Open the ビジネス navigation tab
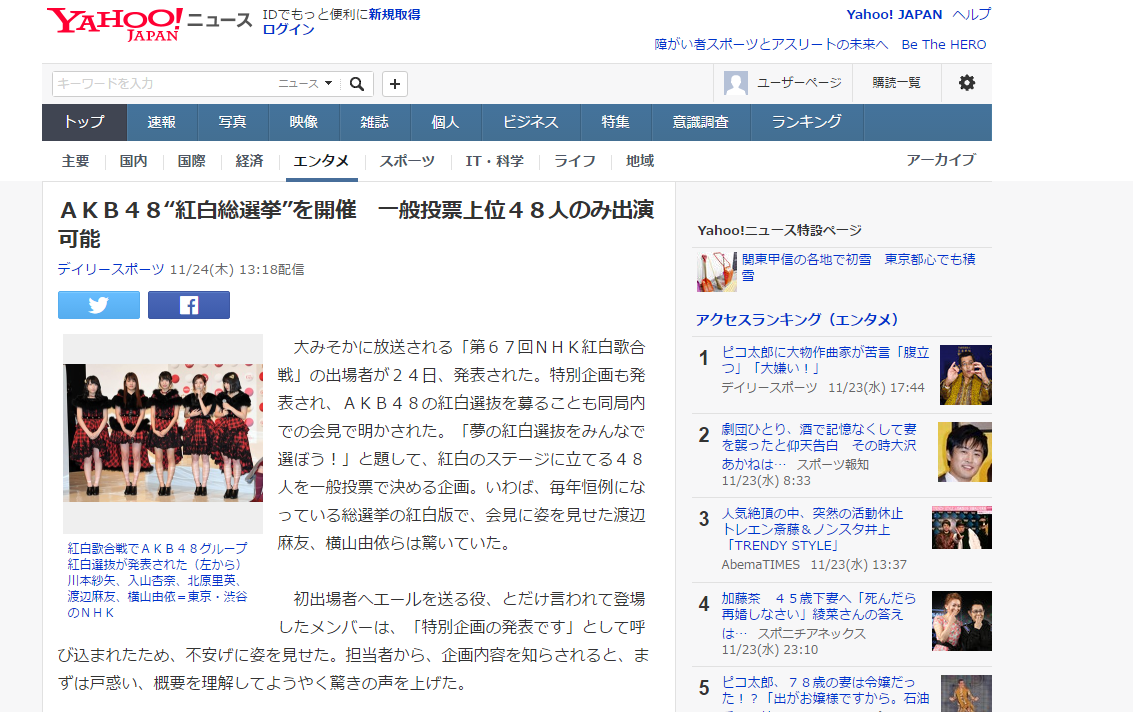This screenshot has height=712, width=1133. (x=531, y=122)
